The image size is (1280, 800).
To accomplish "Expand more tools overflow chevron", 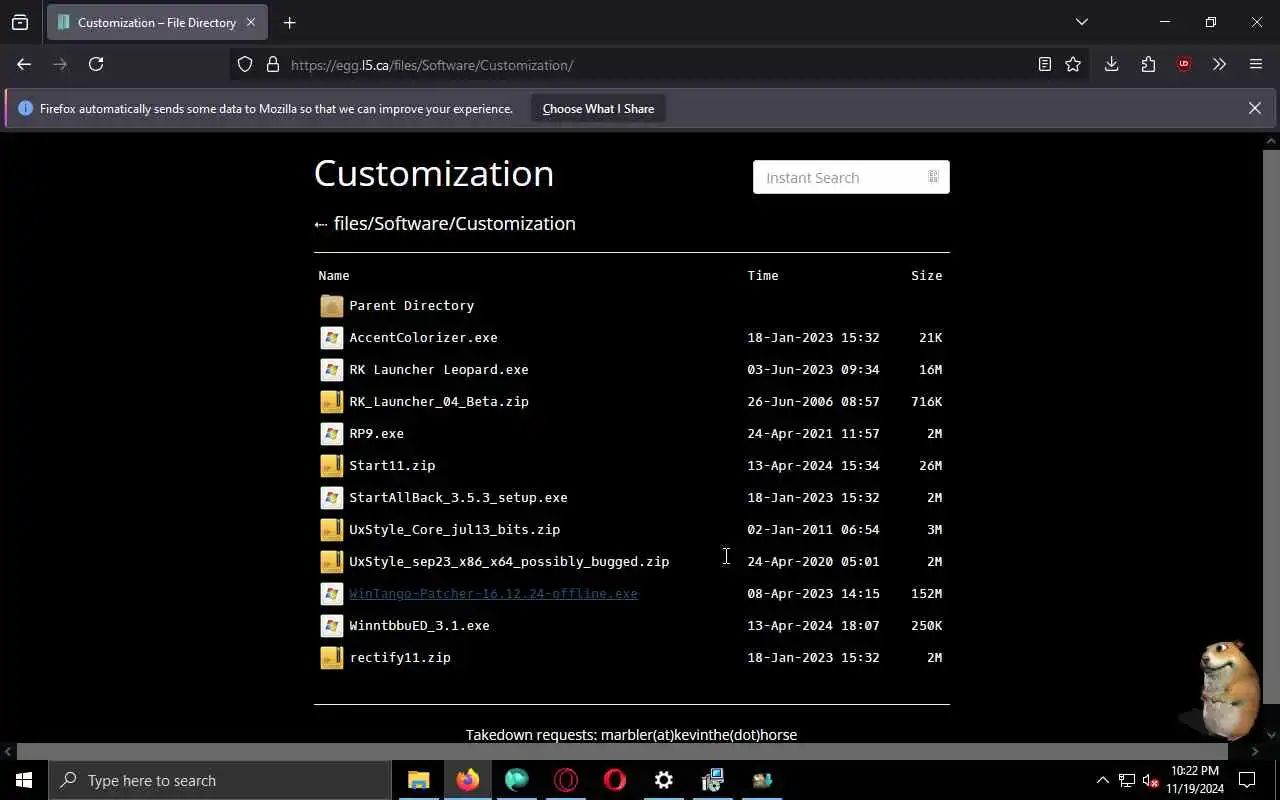I will pos(1219,64).
